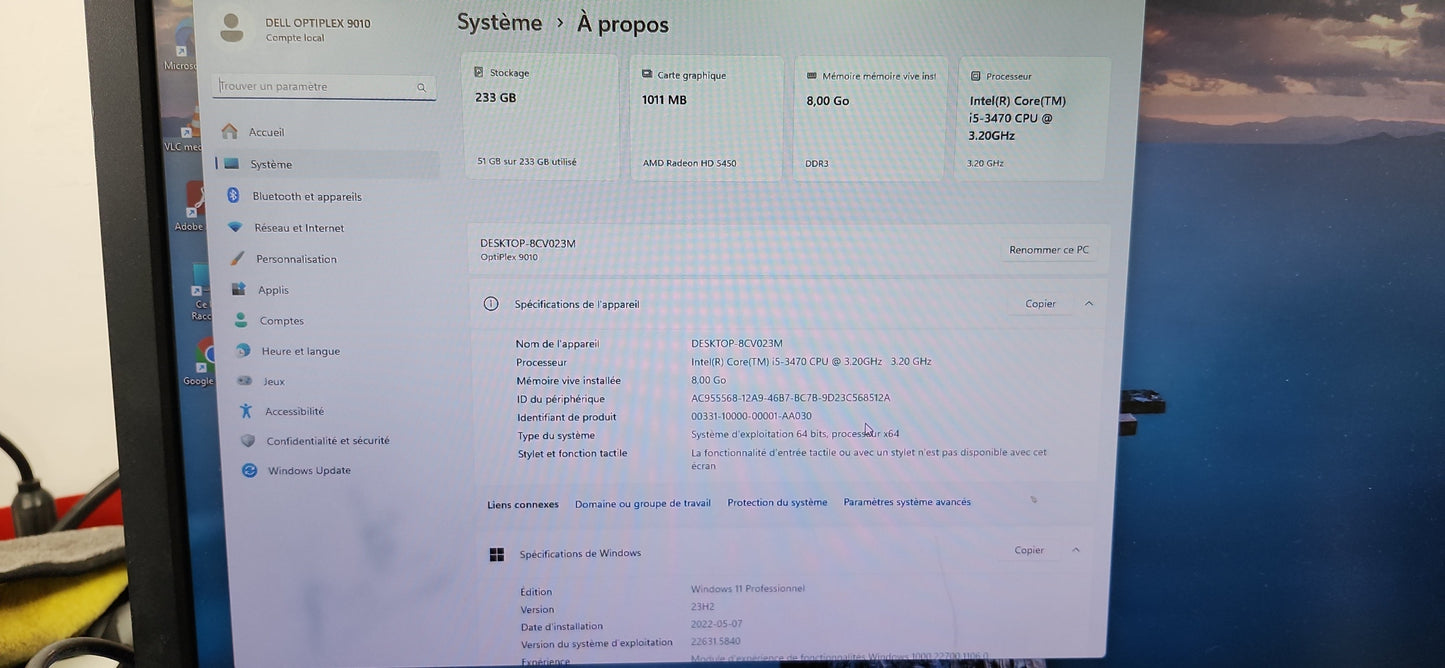Open Paramètres système avancés link
Image resolution: width=1445 pixels, height=668 pixels.
point(906,502)
